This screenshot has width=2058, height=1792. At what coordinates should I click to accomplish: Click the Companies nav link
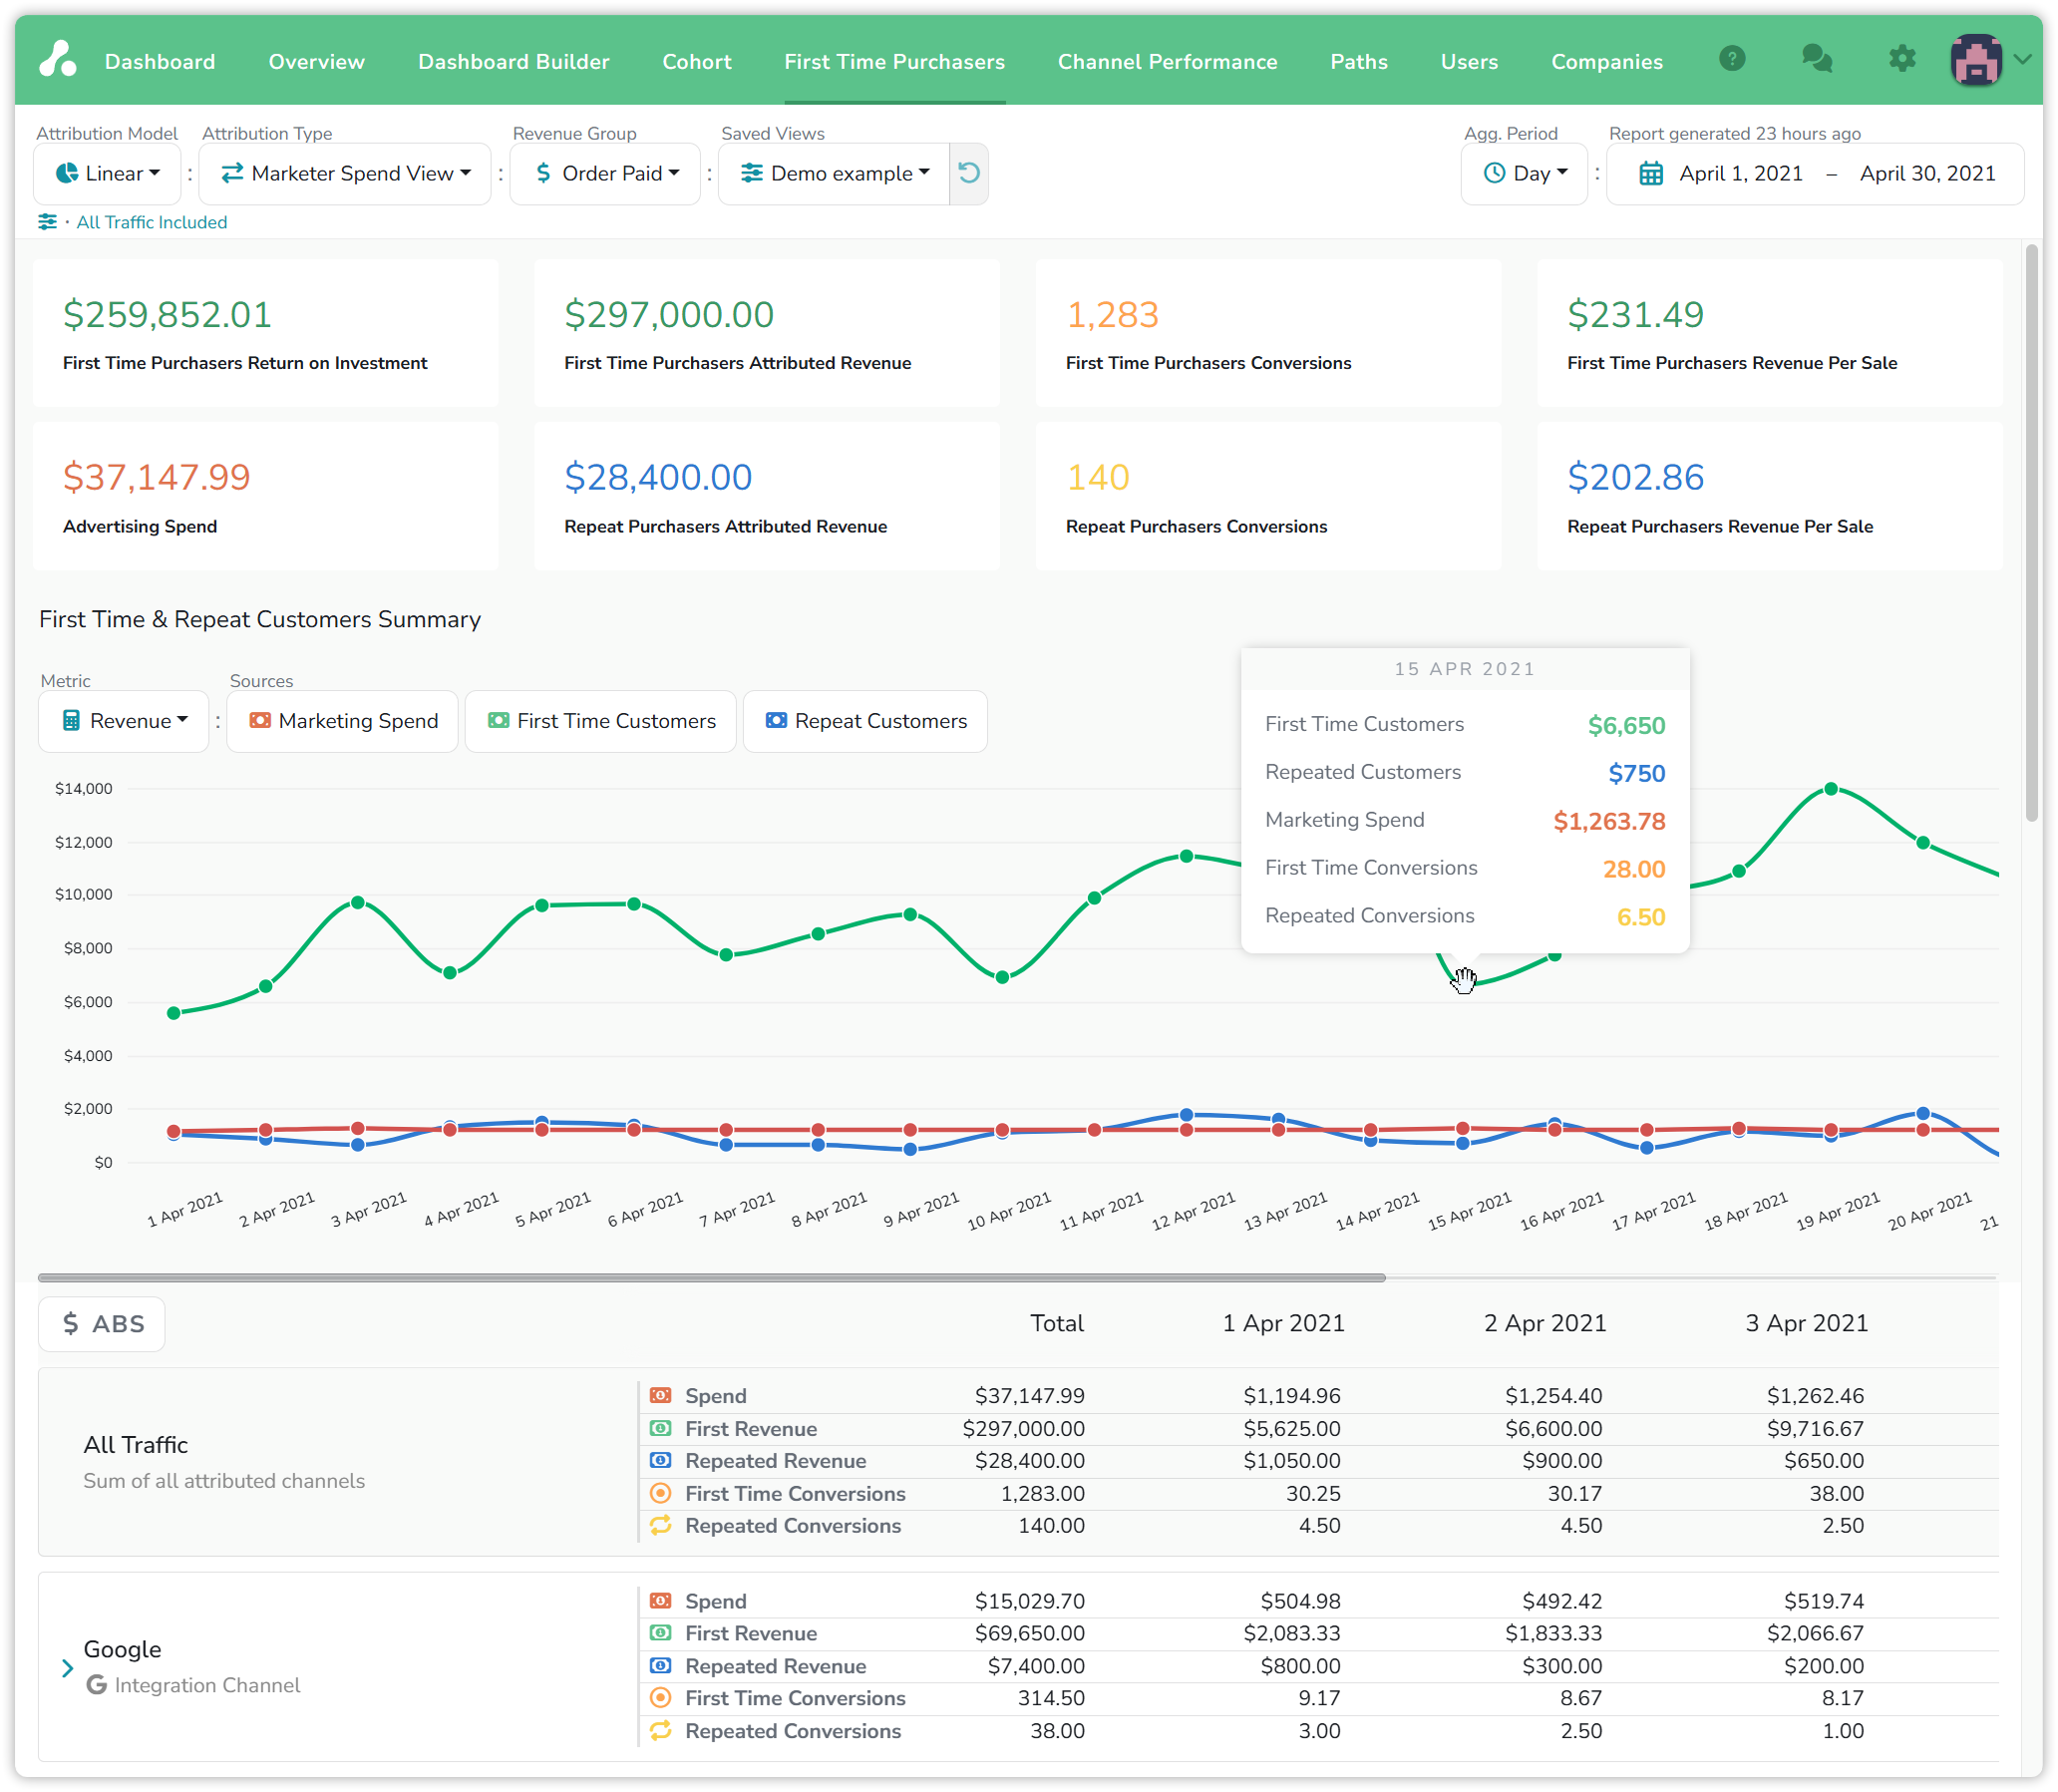pyautogui.click(x=1606, y=62)
